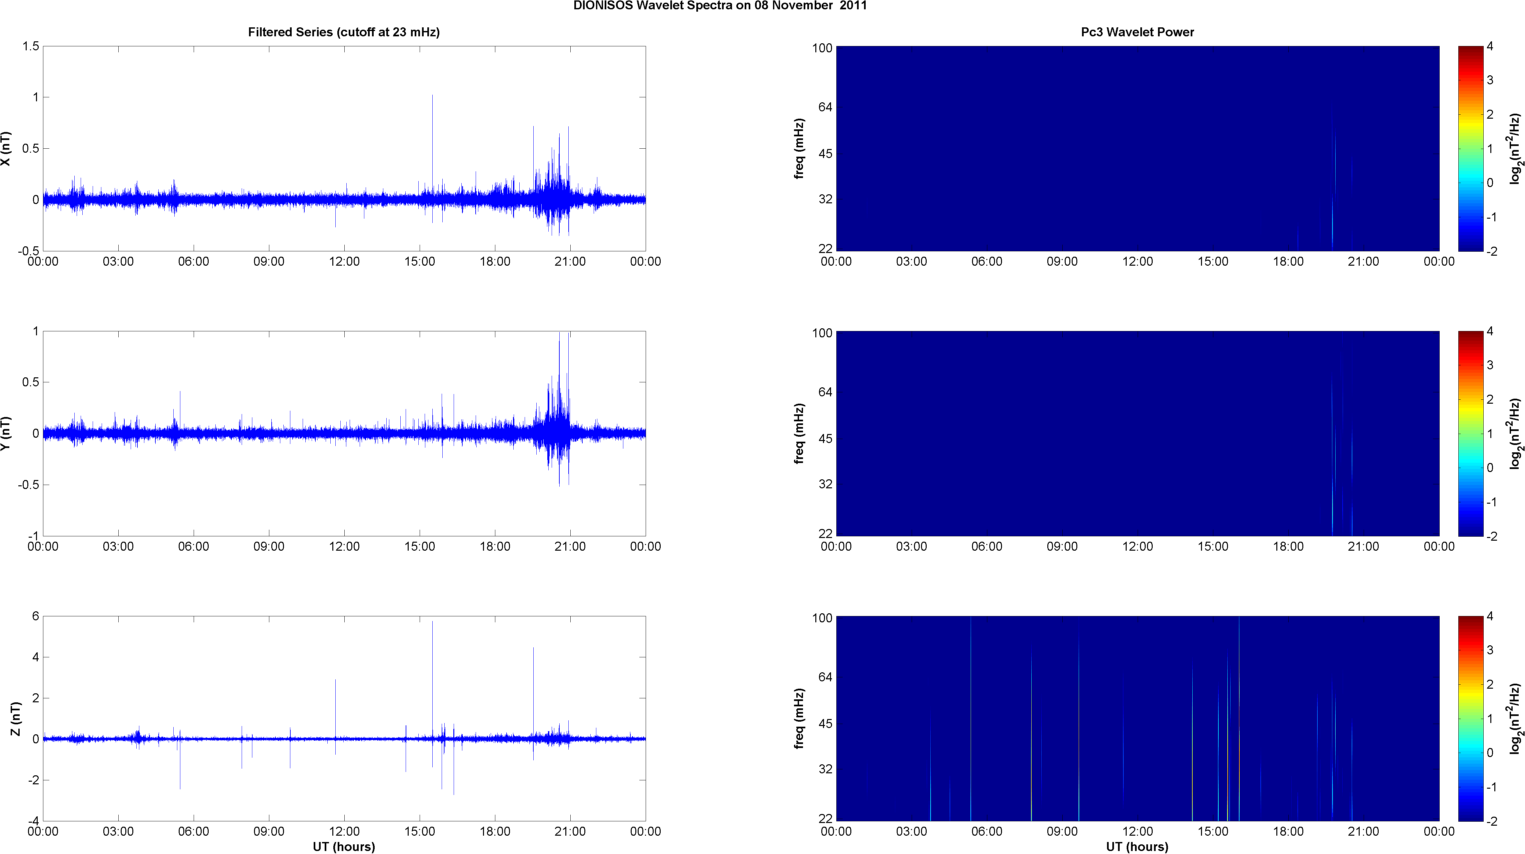Image resolution: width=1525 pixels, height=854 pixels.
Task: Click '45' frequency tick on middle wavelet plot
Action: click(826, 439)
